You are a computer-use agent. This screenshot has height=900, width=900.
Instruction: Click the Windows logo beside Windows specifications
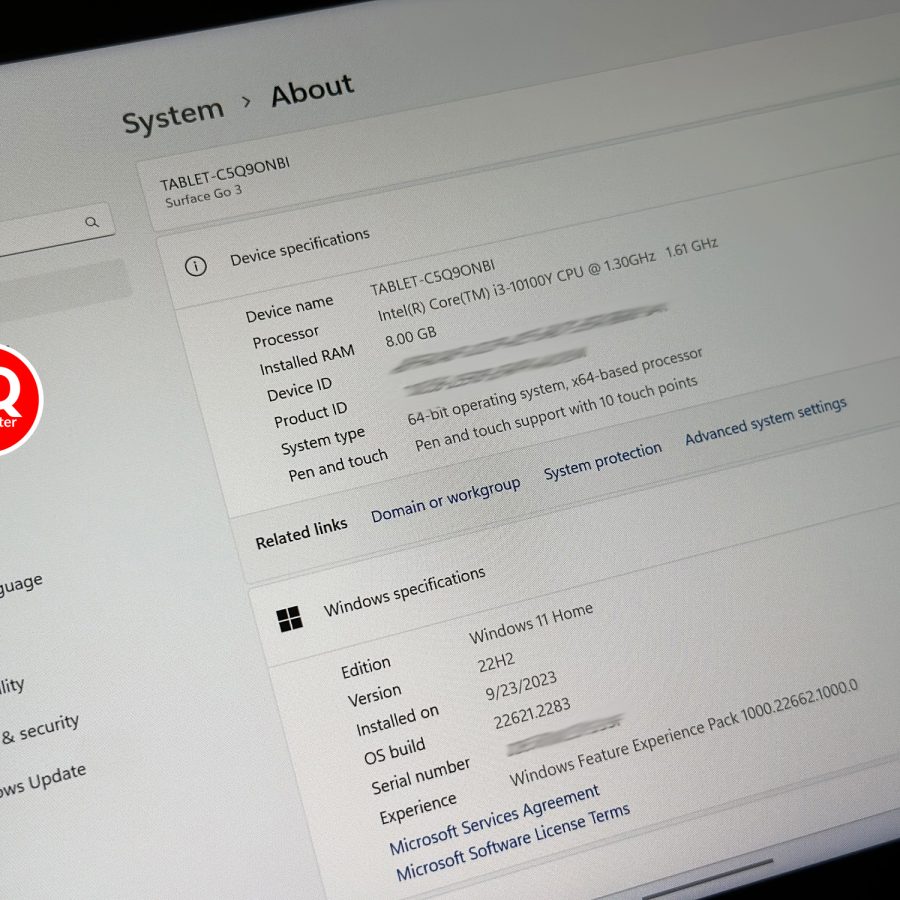290,619
